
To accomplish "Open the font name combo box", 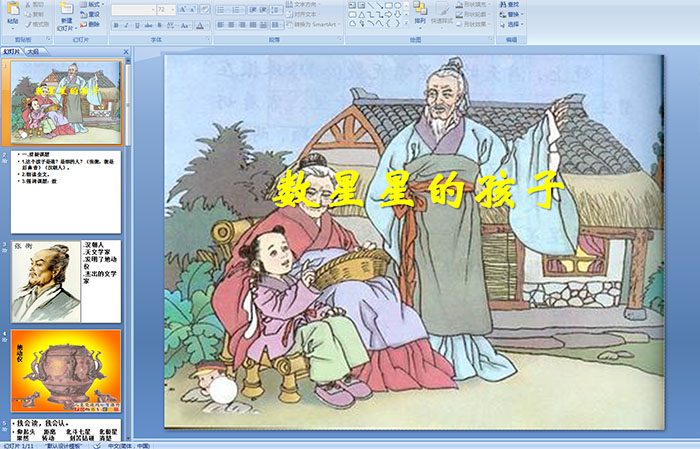I will tap(133, 10).
